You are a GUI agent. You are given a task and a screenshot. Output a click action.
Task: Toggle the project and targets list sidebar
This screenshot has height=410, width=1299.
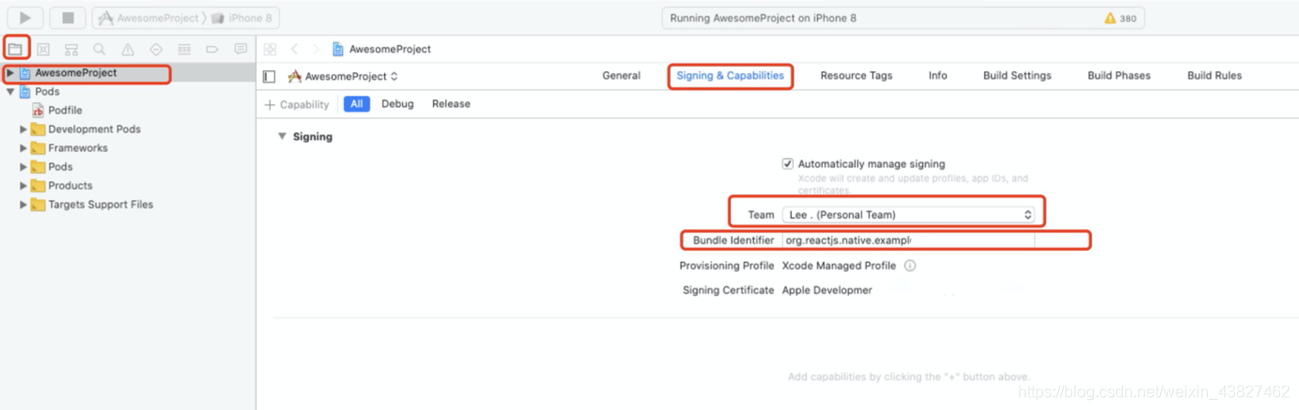click(x=269, y=76)
